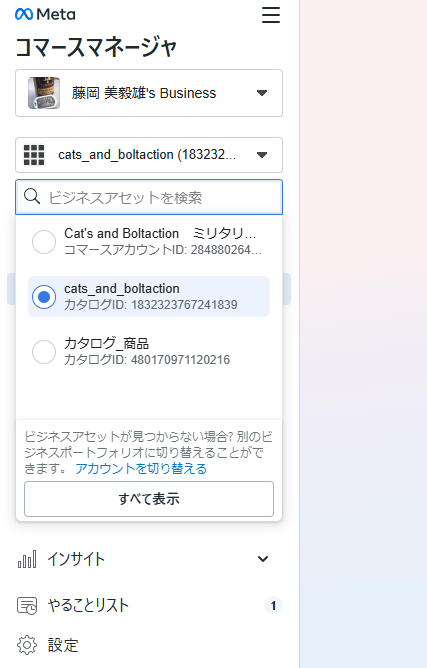427x668 pixels.
Task: Click the to-do list icon
Action: click(x=27, y=605)
